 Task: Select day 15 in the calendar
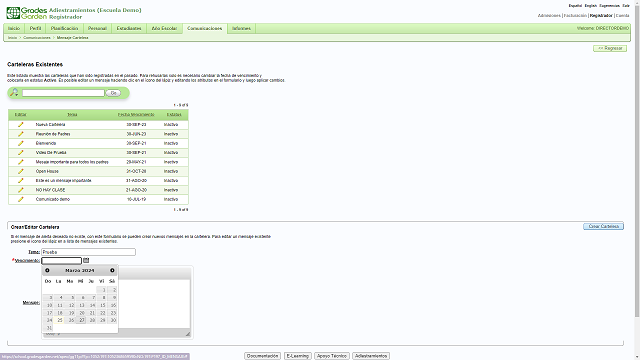click(x=102, y=305)
